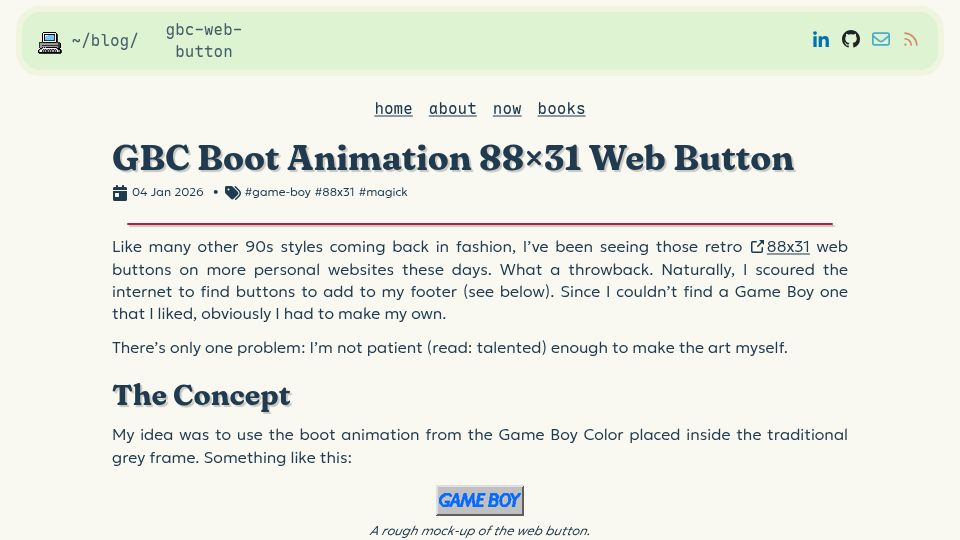Go to the ~/blog/ breadcrumb

click(x=105, y=40)
